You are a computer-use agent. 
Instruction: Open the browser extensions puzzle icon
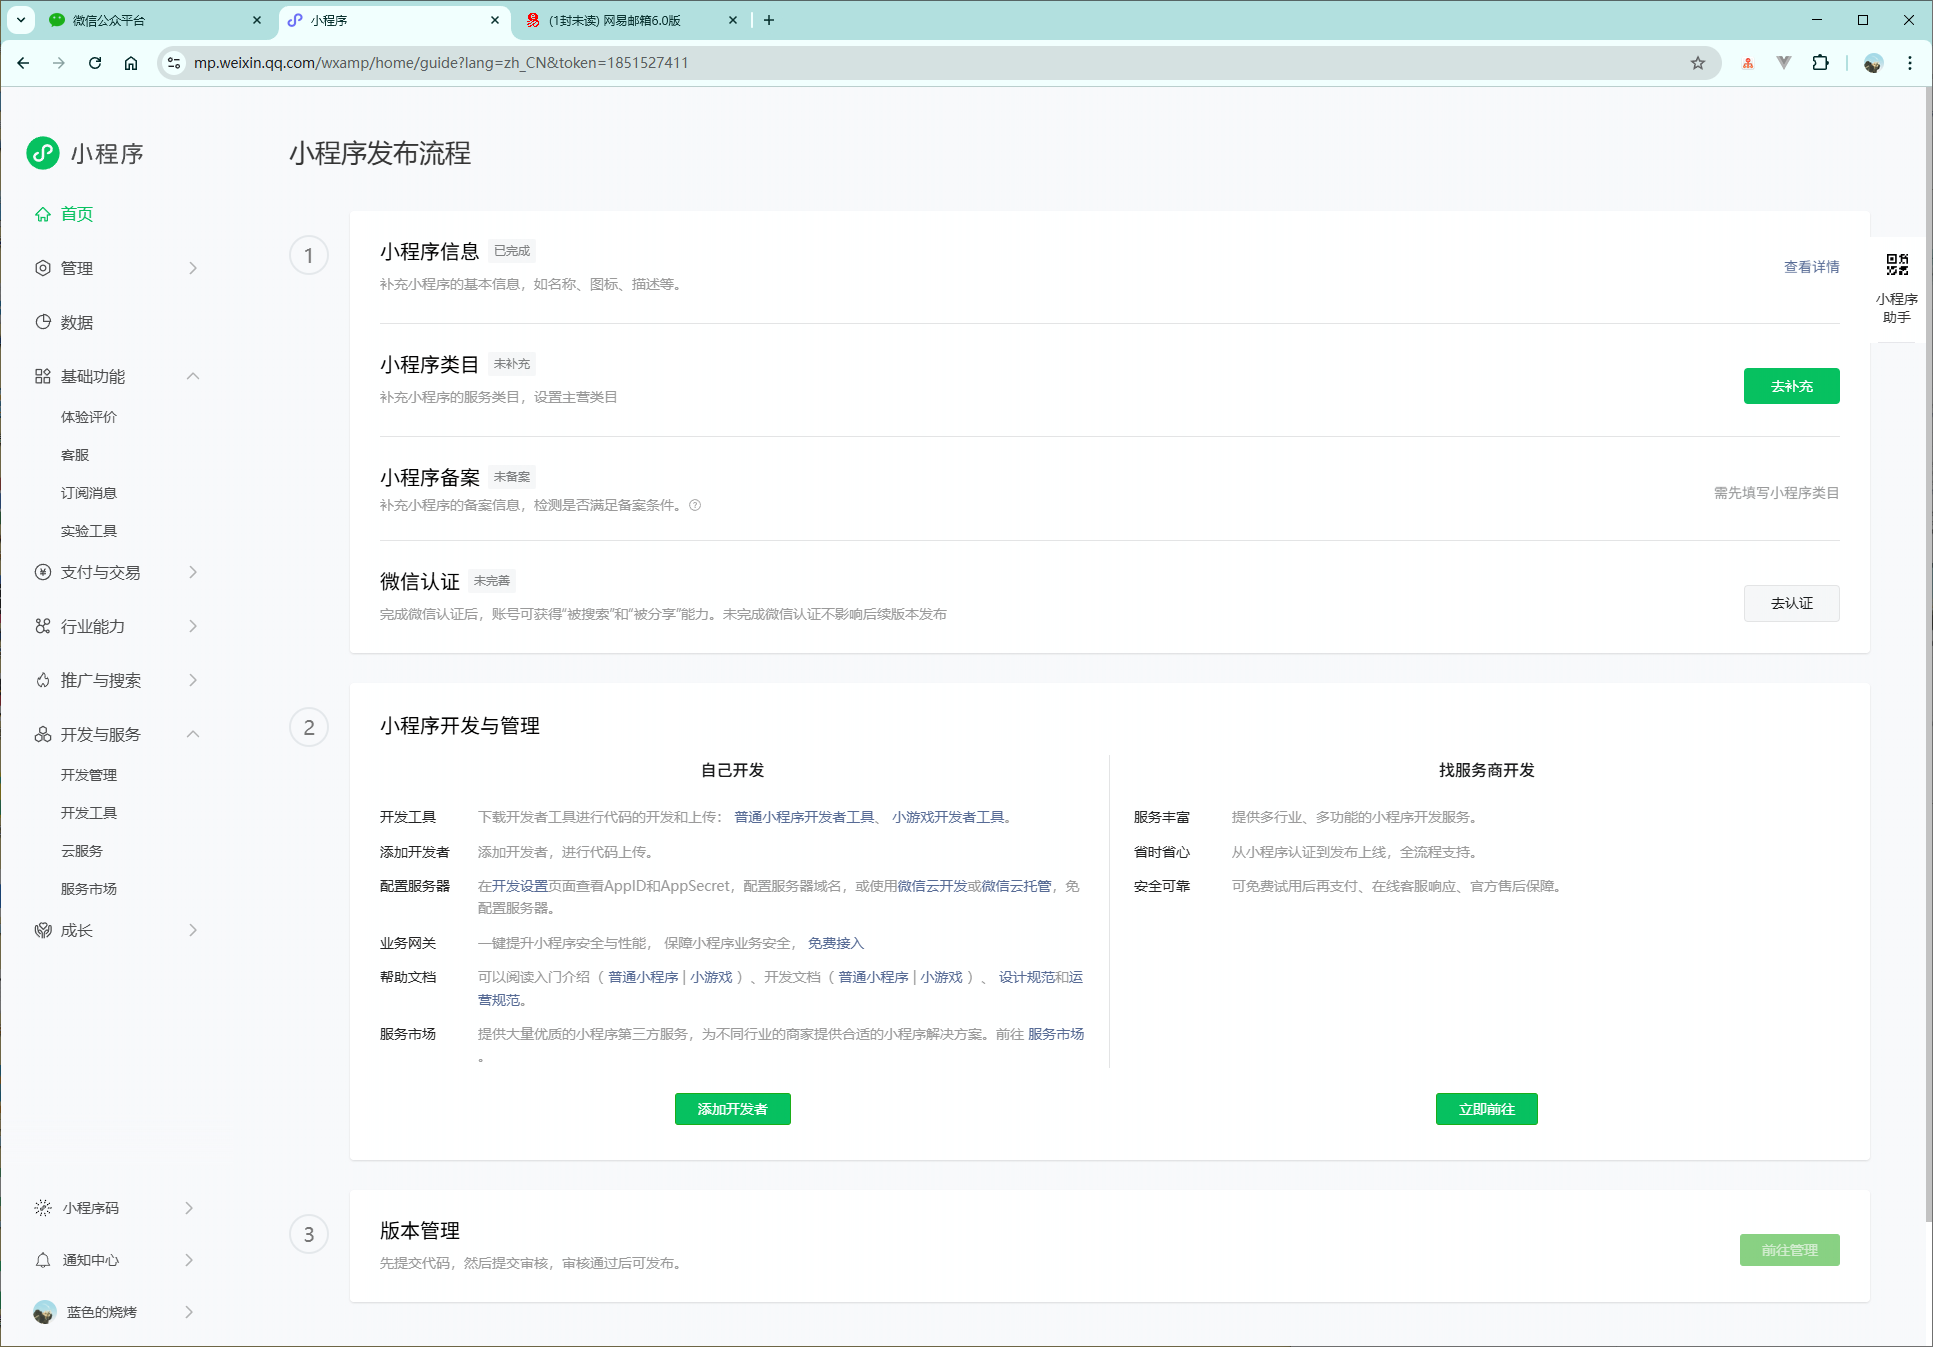(1820, 63)
